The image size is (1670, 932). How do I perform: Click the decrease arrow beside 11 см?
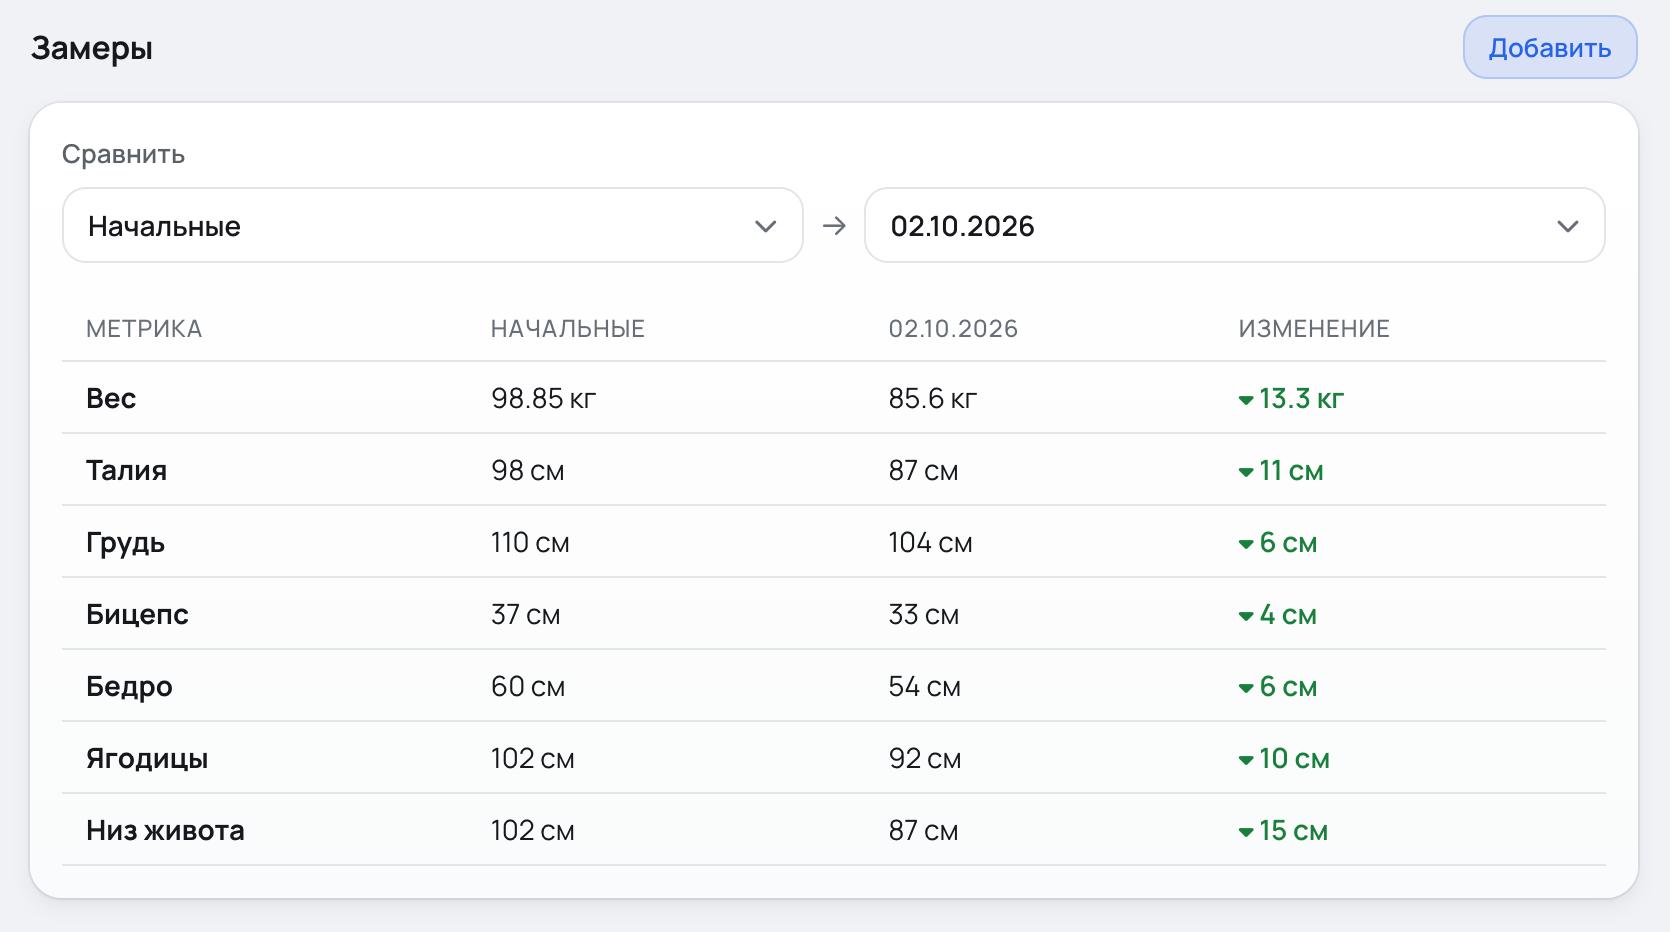[1246, 472]
